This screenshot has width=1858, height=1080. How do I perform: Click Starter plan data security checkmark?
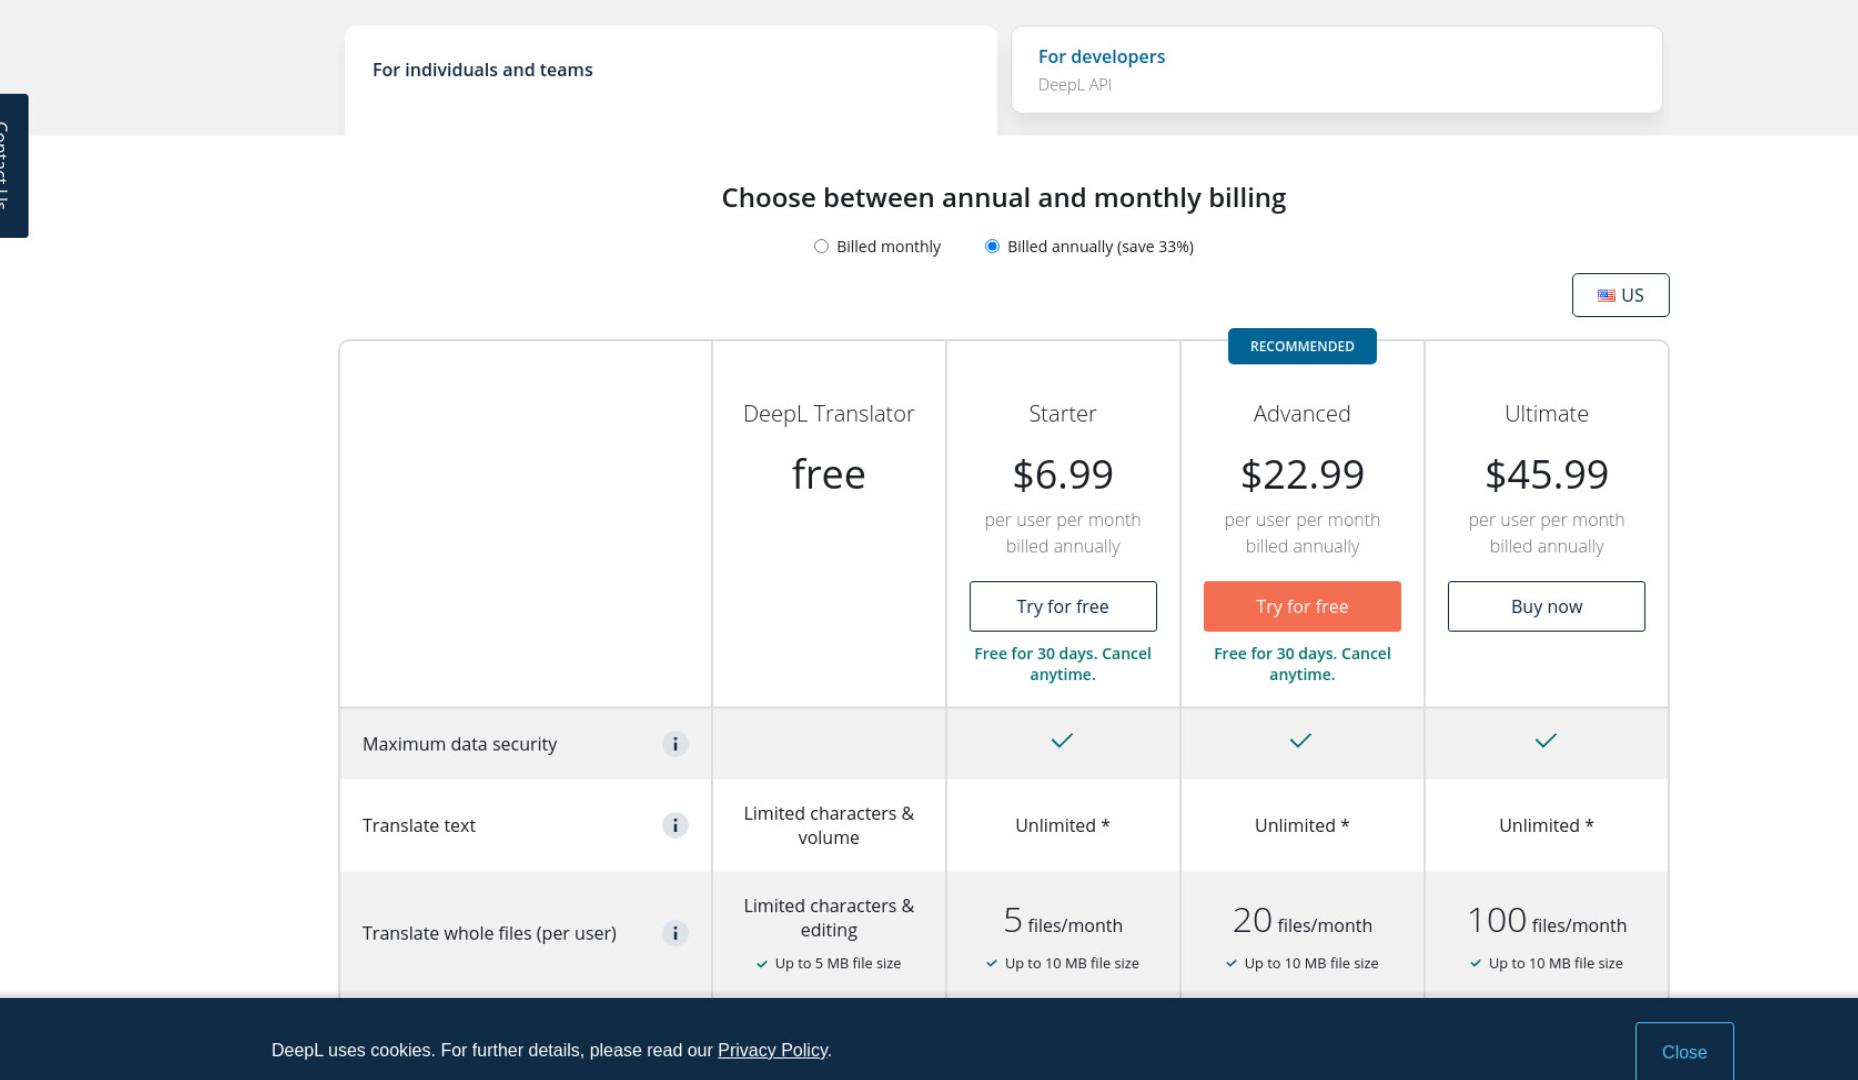[x=1062, y=741]
